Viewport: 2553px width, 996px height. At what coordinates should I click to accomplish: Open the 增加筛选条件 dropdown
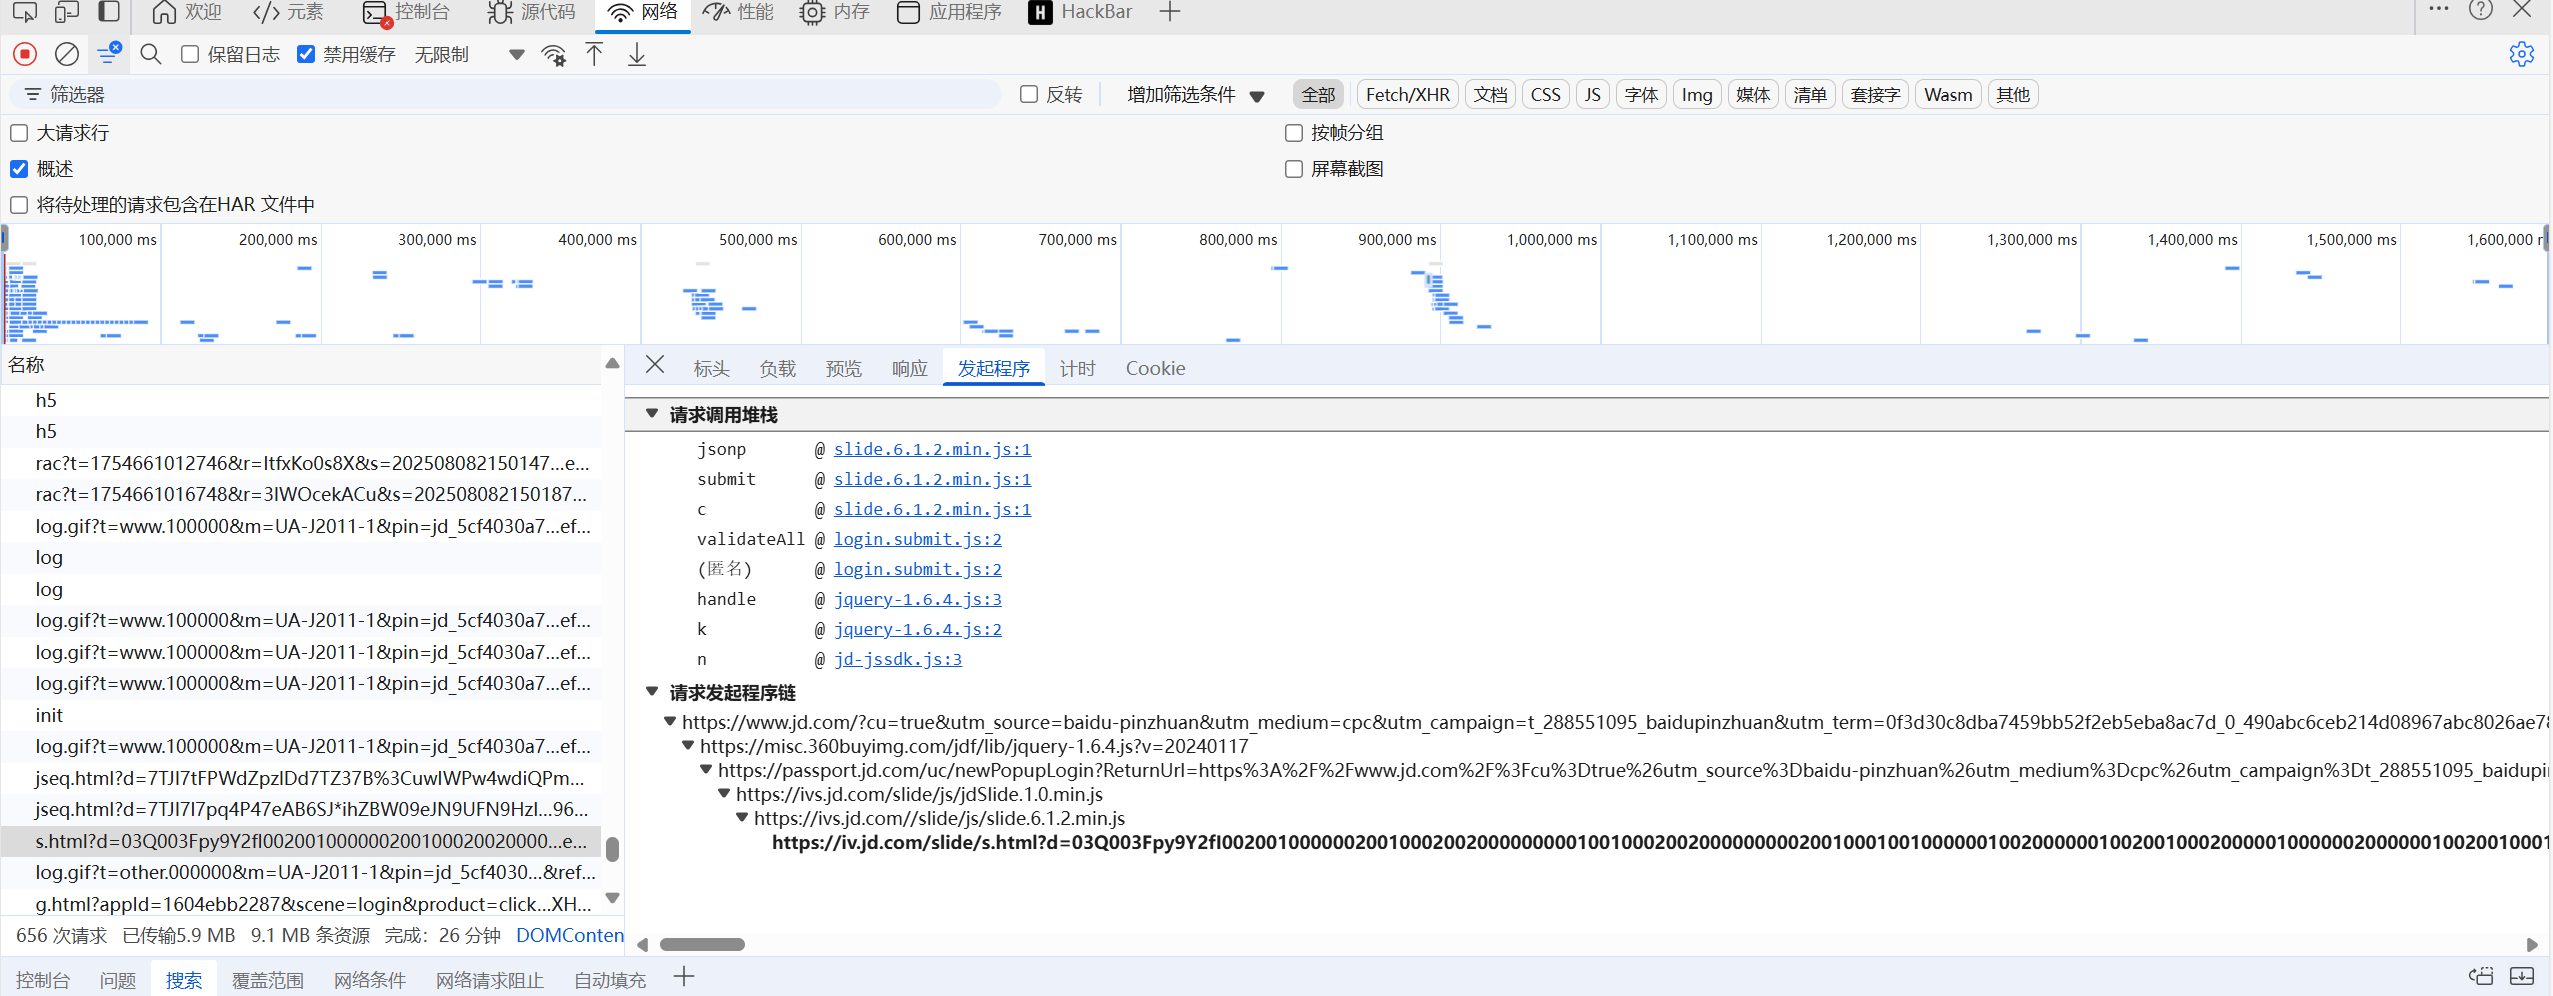(x=1195, y=95)
